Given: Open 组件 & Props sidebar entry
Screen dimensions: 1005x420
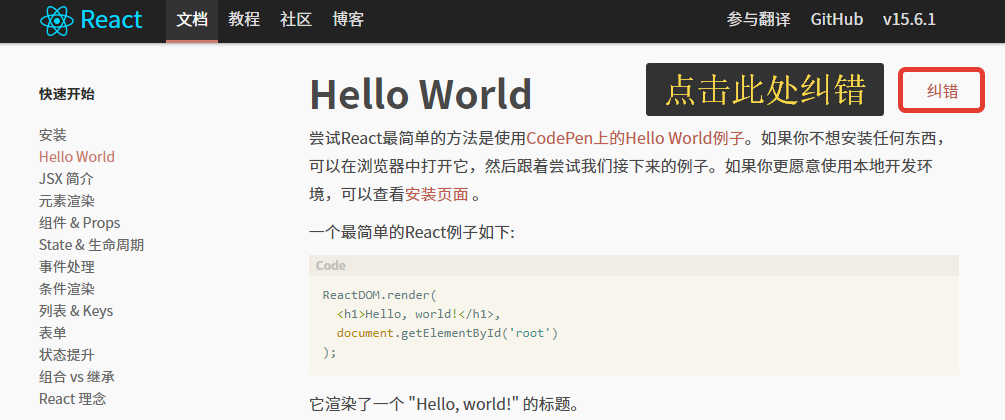Looking at the screenshot, I should tap(79, 223).
